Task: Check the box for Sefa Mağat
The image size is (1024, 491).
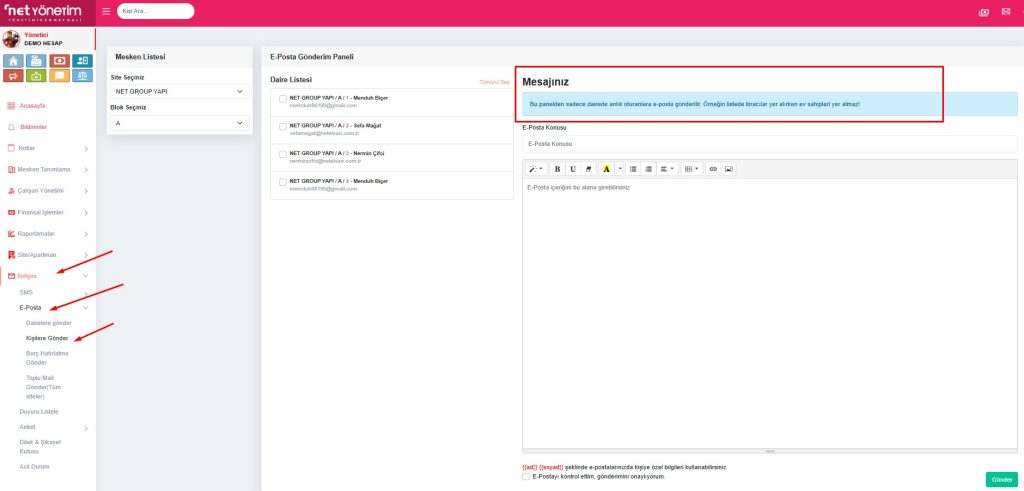Action: coord(283,126)
